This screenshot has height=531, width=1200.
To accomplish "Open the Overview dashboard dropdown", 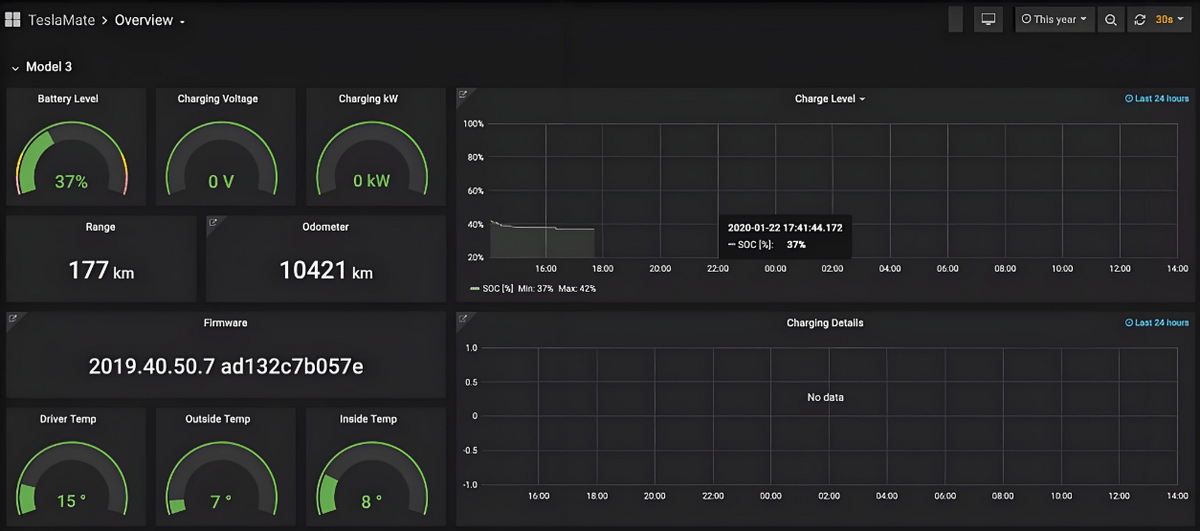I will [150, 20].
